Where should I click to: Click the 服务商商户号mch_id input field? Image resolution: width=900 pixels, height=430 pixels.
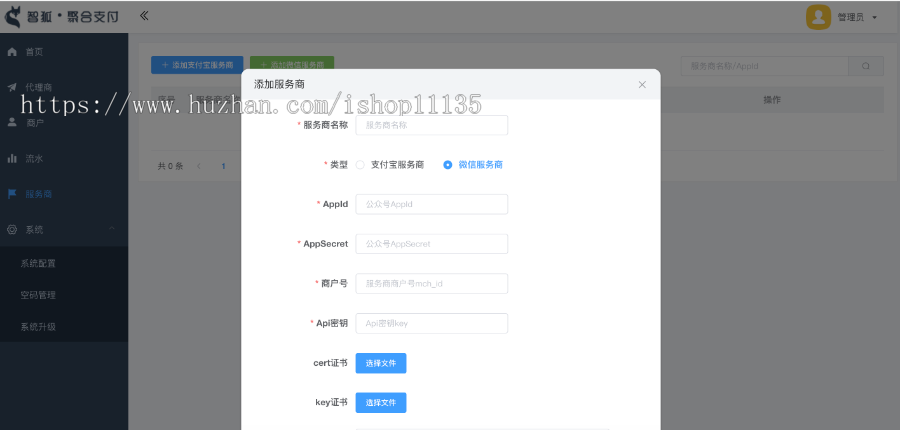432,284
